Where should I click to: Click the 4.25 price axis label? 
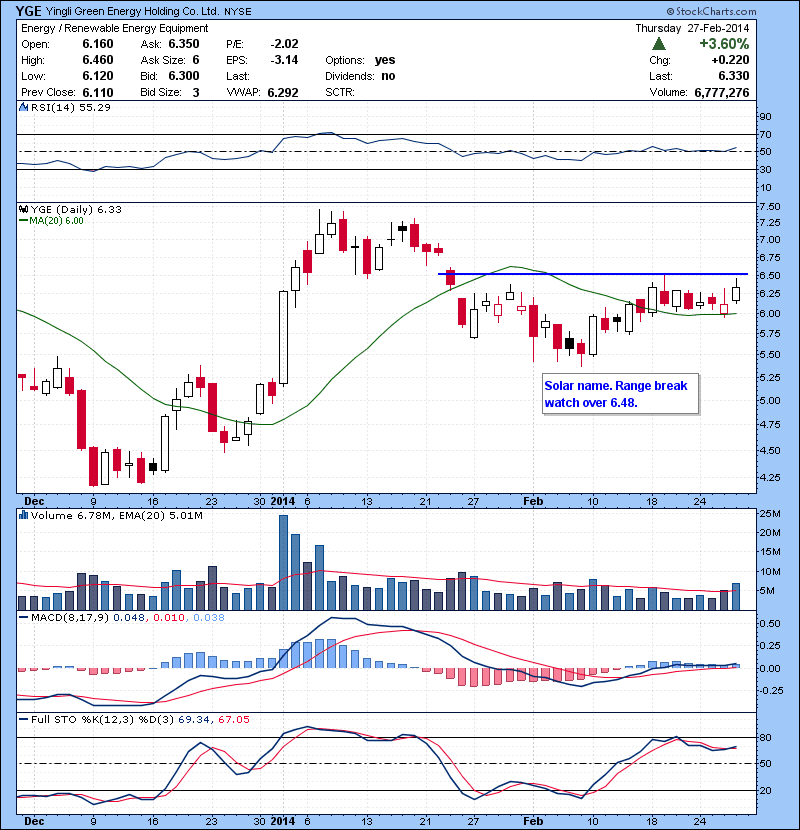[769, 477]
